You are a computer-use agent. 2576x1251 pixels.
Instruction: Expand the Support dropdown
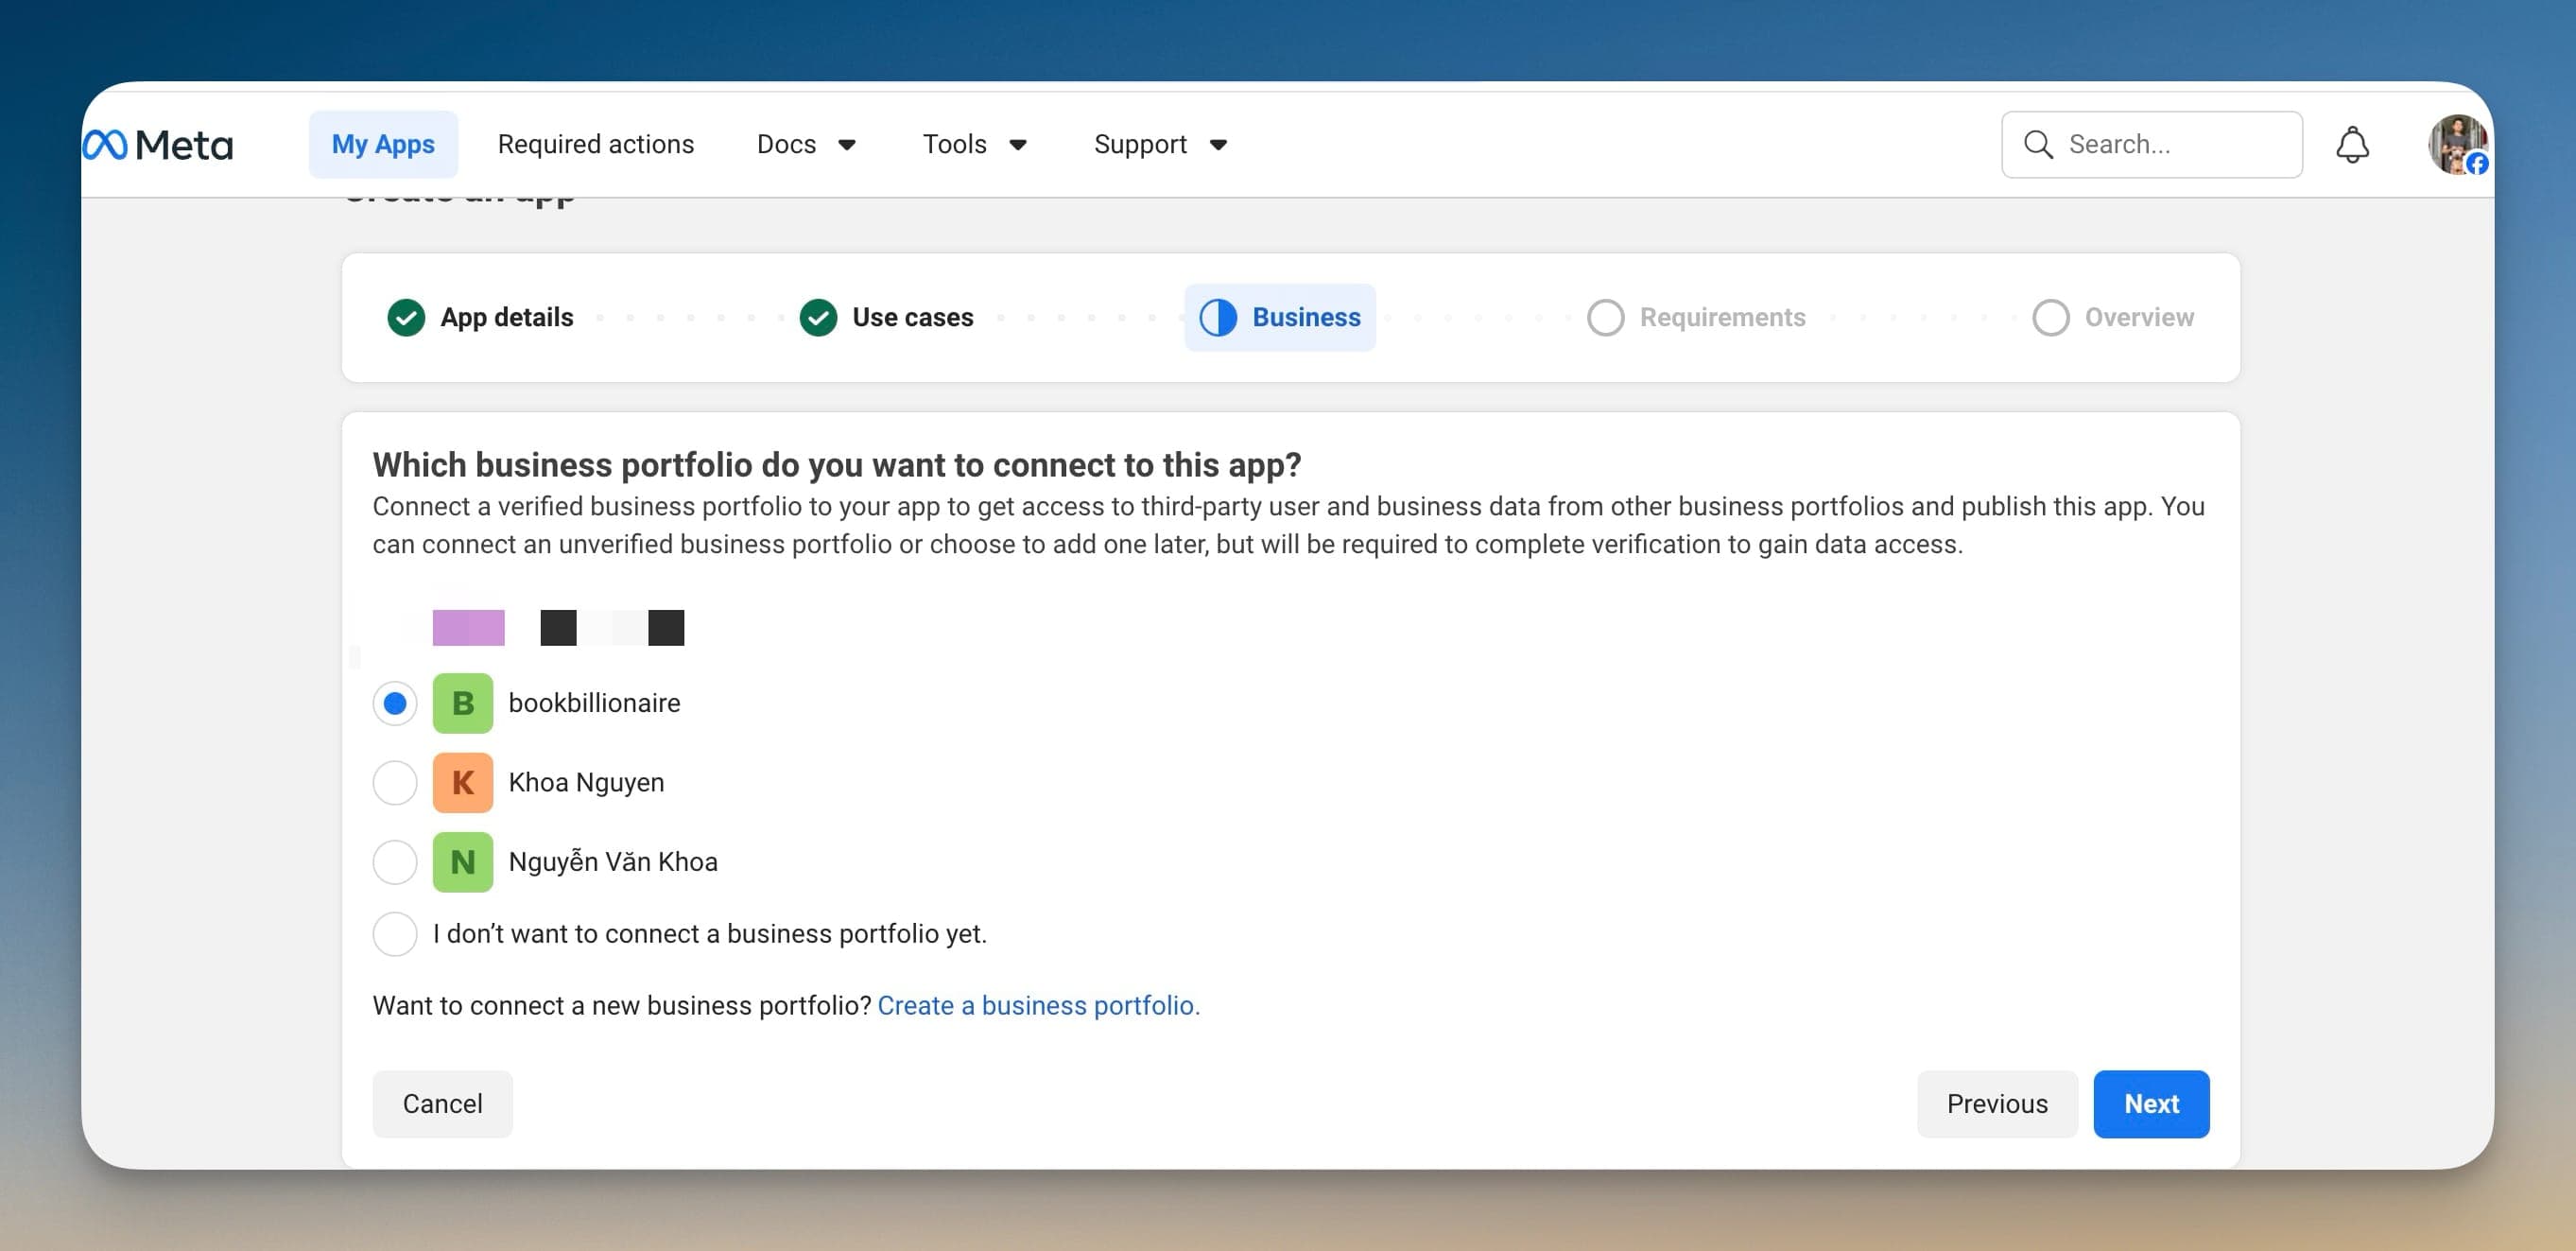tap(1161, 145)
